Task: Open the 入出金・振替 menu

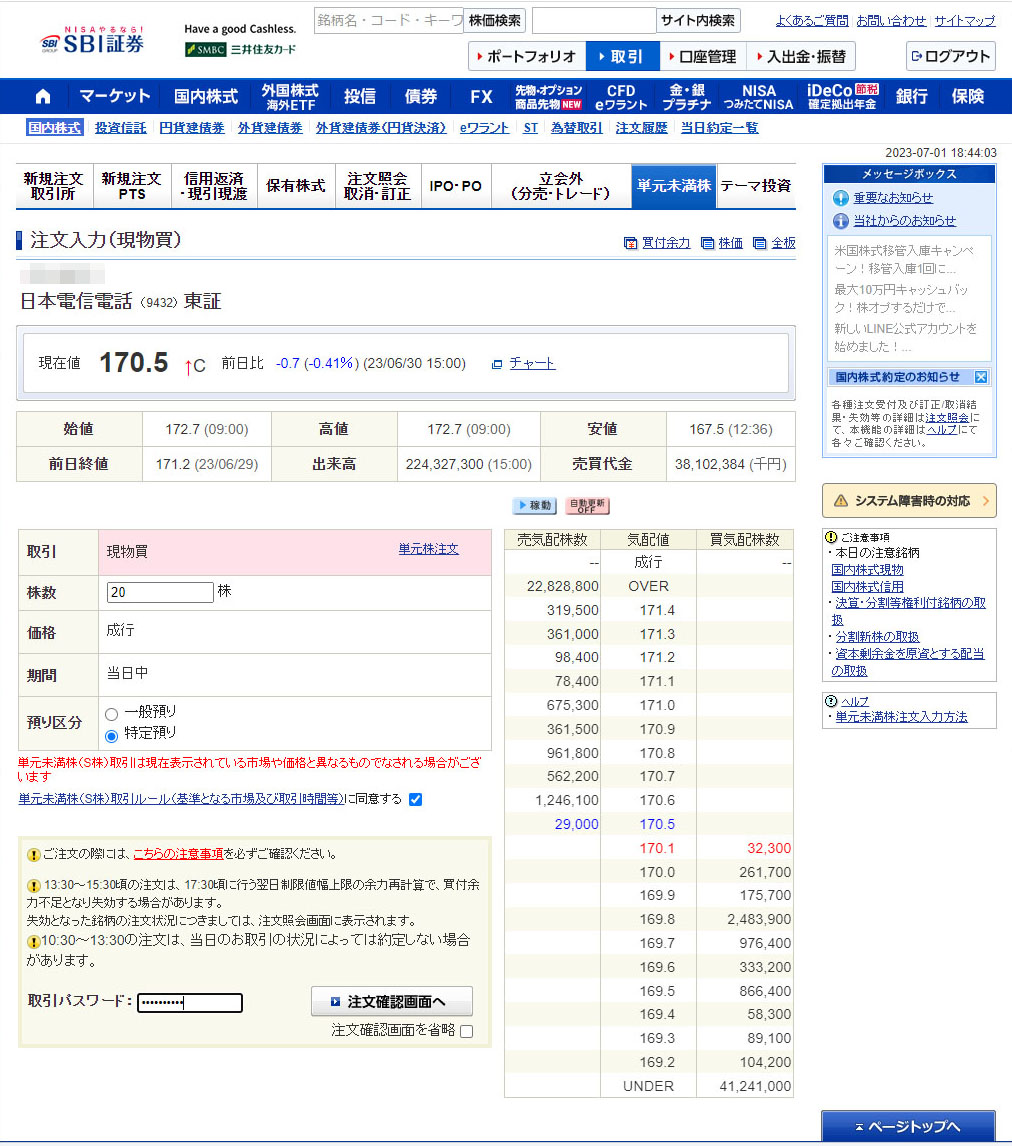Action: 801,56
